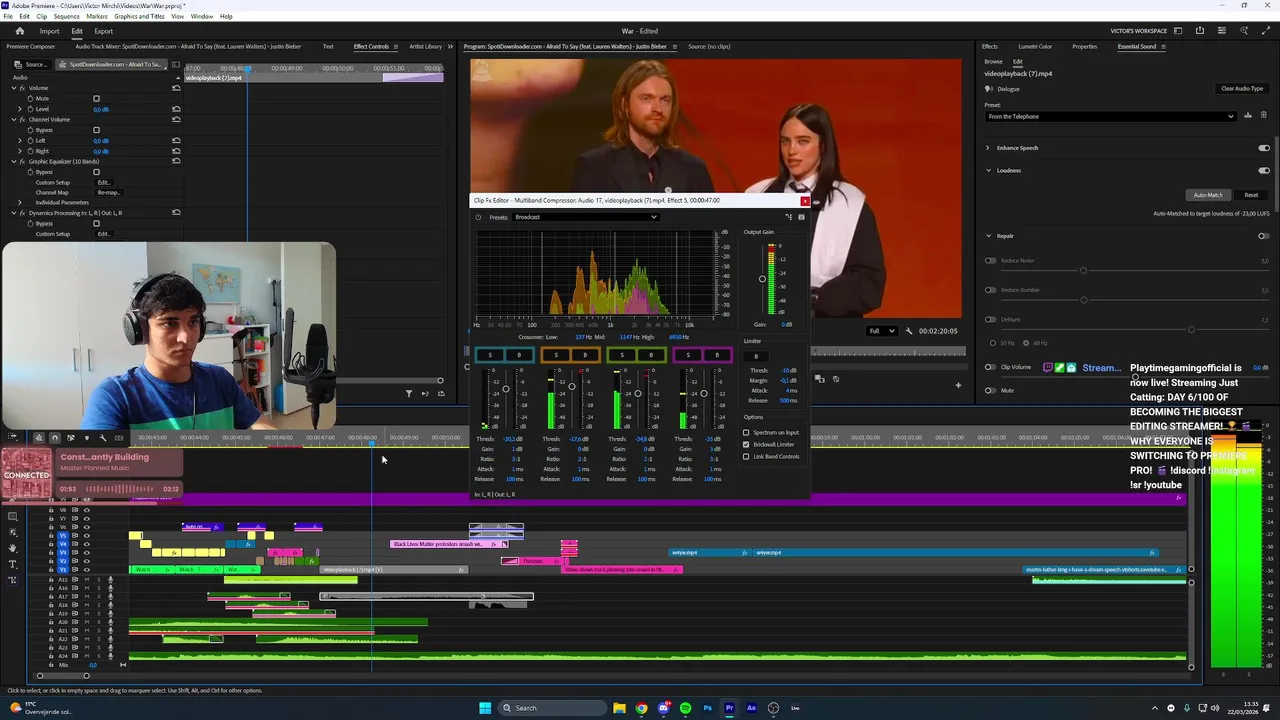Screen dimensions: 1280x720
Task: Click the Re-map channel button
Action: [x=107, y=193]
